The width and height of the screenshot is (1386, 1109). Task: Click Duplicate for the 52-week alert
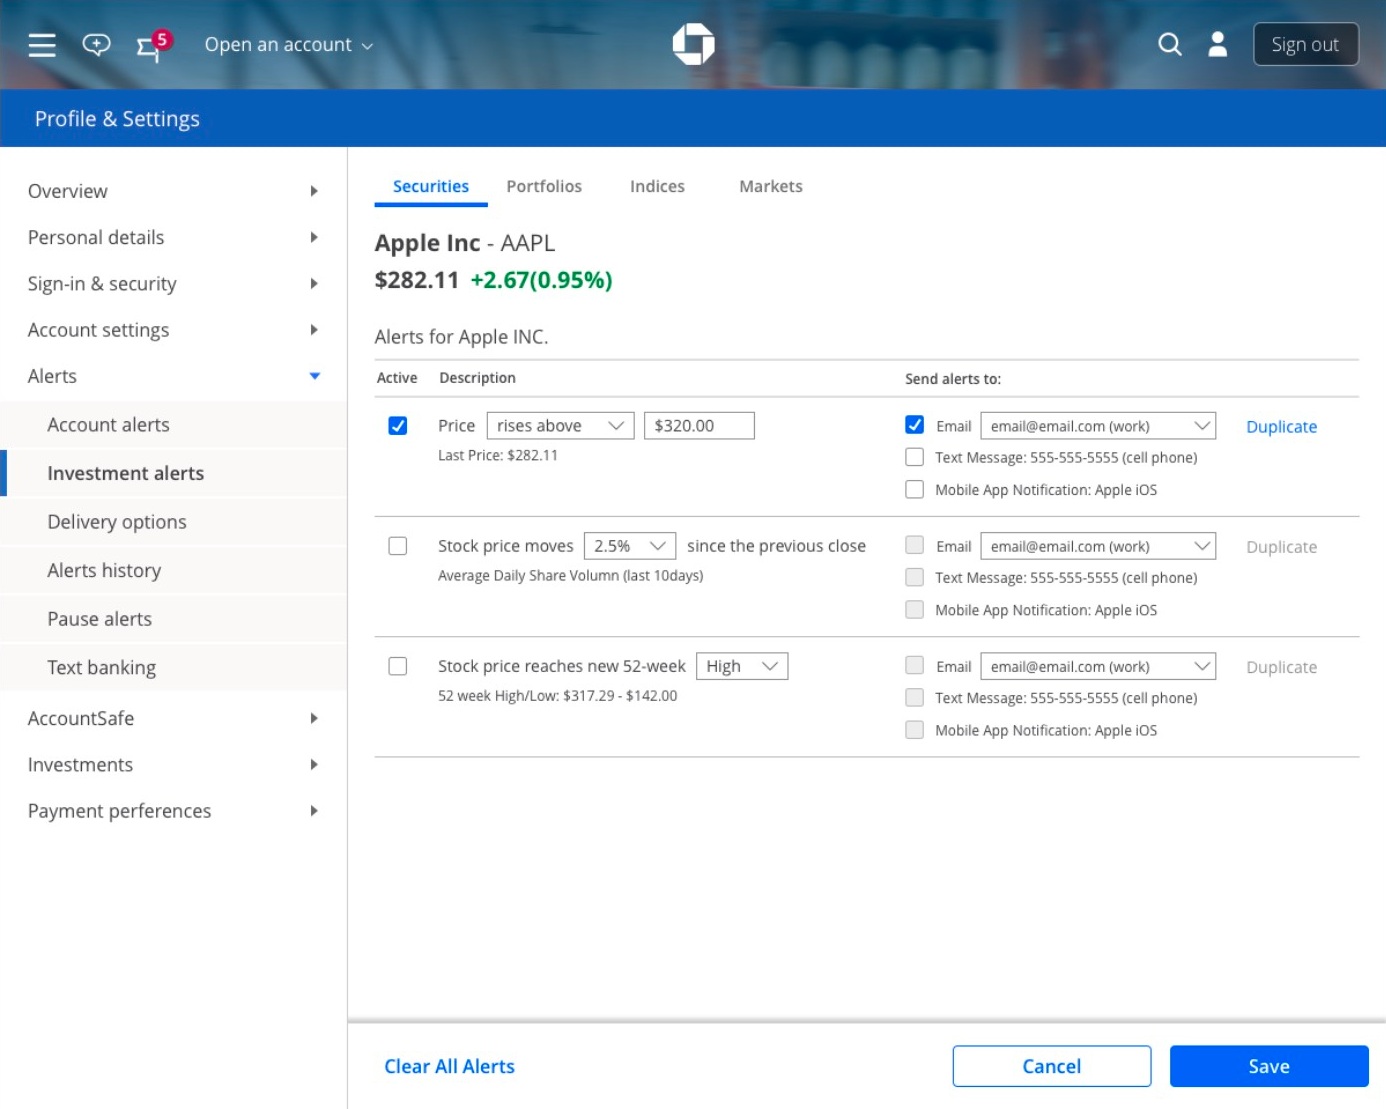(1281, 667)
